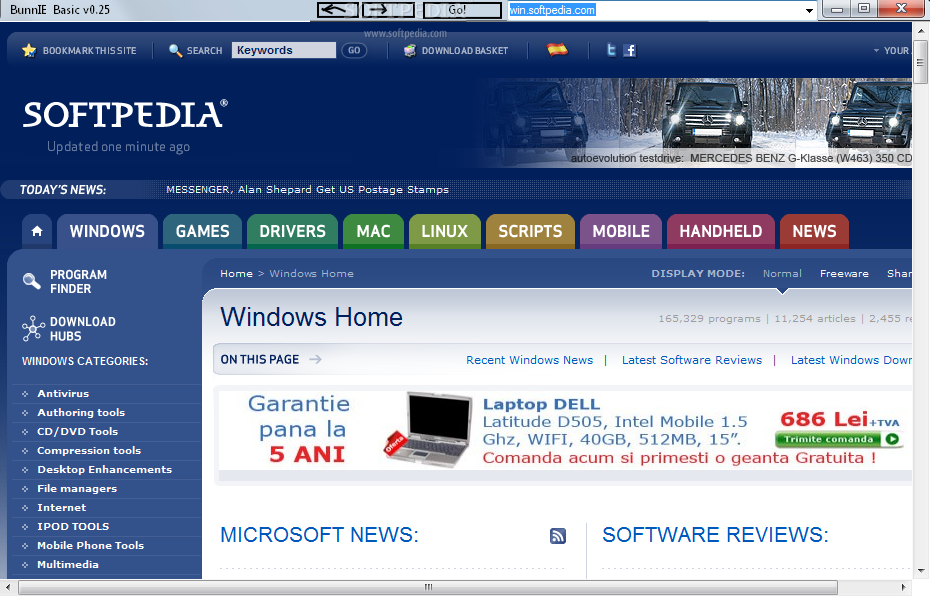
Task: Click the home icon tab
Action: coord(37,231)
